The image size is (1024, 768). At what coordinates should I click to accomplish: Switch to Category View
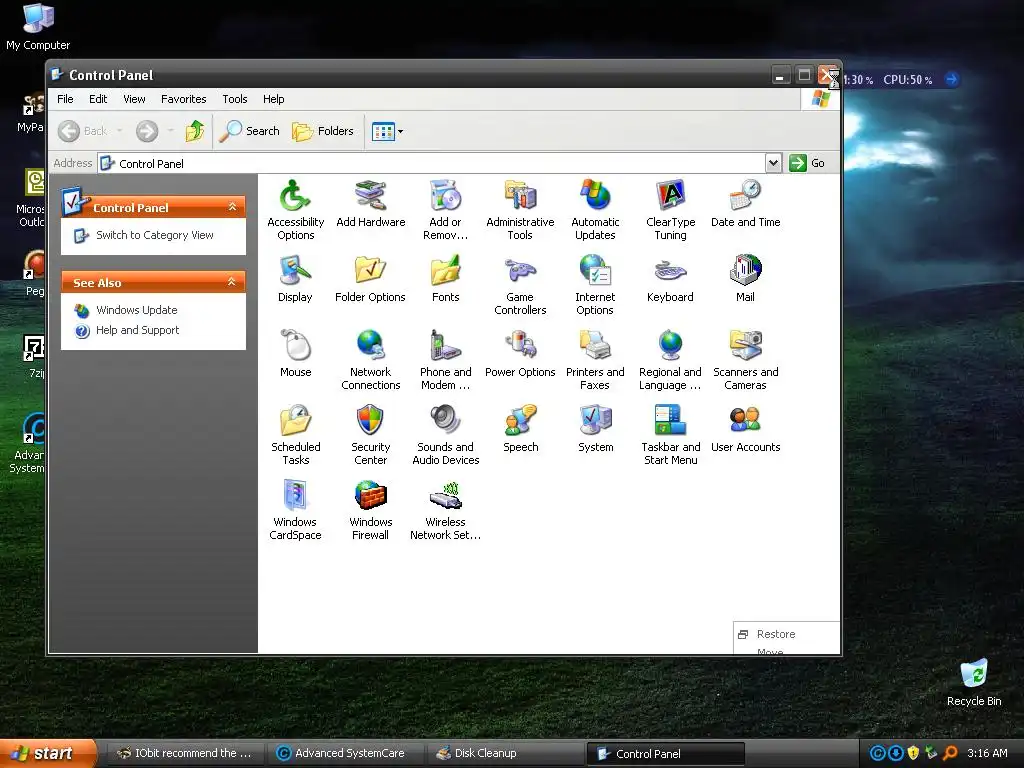pos(154,235)
